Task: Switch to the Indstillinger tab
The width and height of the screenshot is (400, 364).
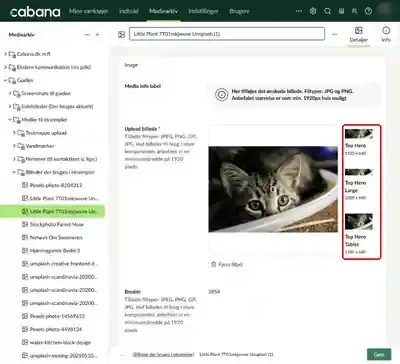Action: (x=203, y=11)
